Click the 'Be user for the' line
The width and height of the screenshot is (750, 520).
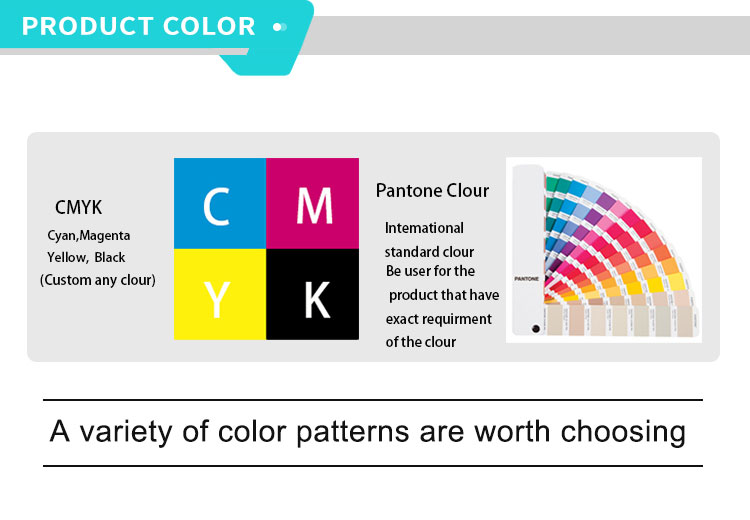[430, 271]
